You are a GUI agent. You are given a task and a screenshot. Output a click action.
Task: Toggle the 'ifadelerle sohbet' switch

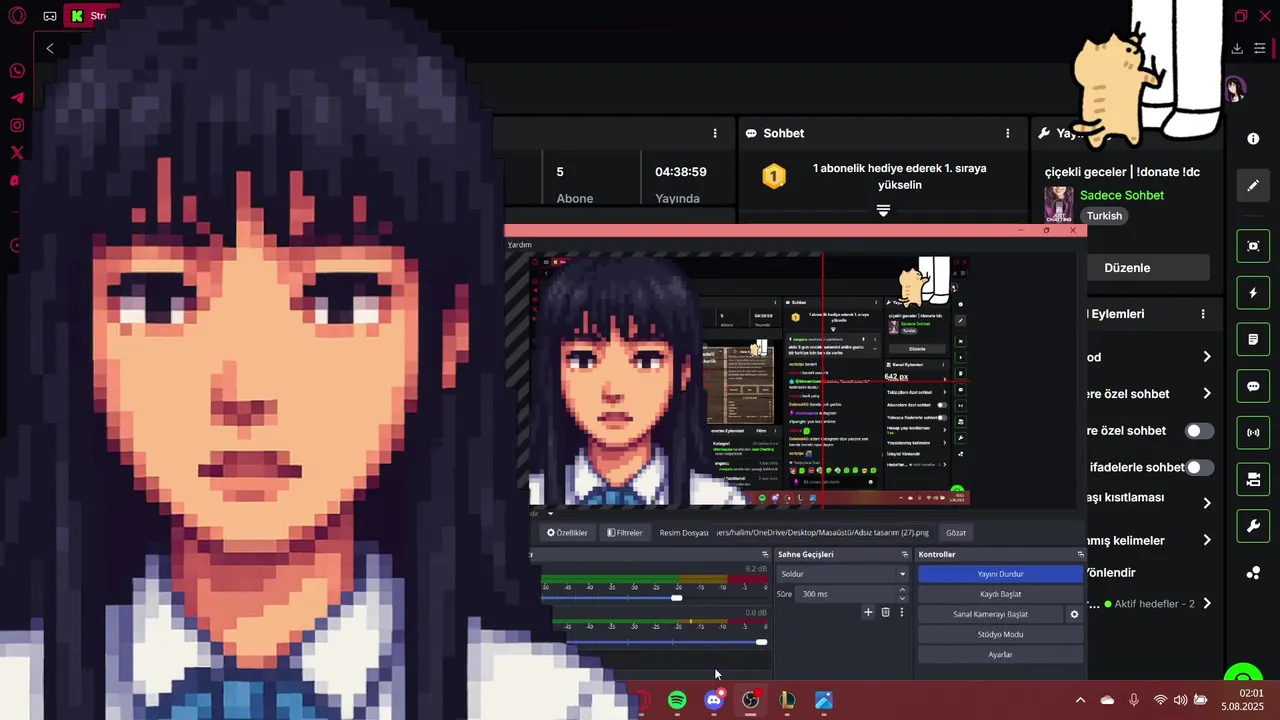(1199, 467)
